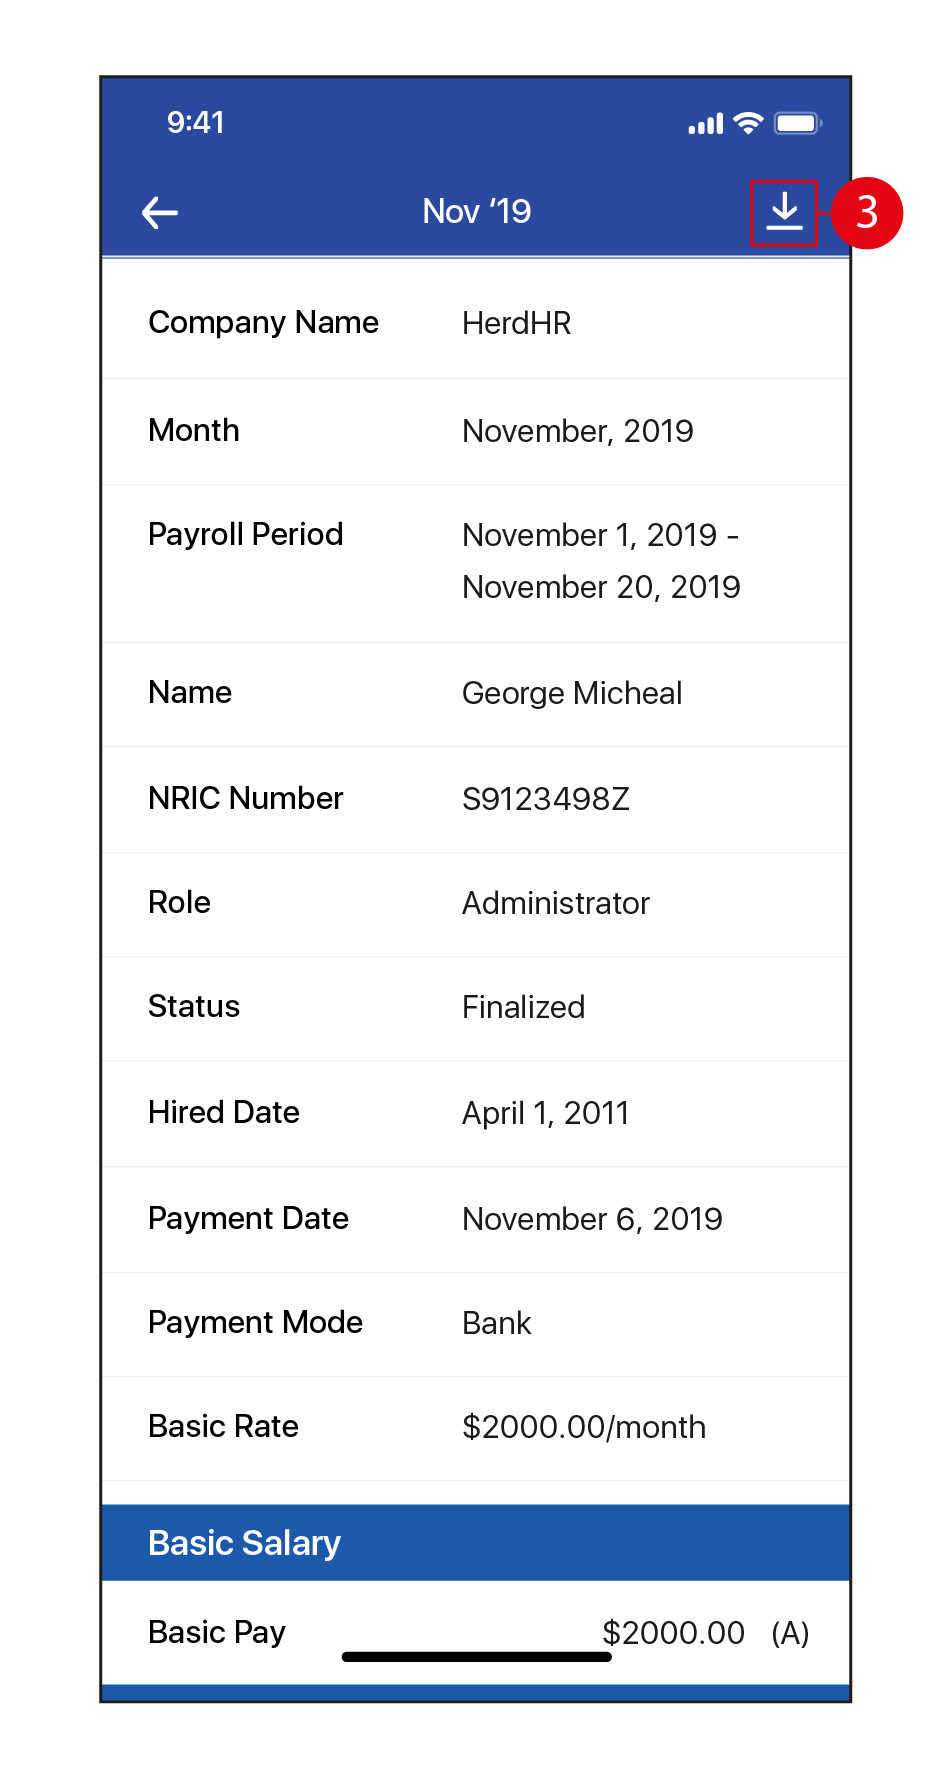951x1778 pixels.
Task: Tap the Payment Mode Bank value
Action: click(496, 1324)
